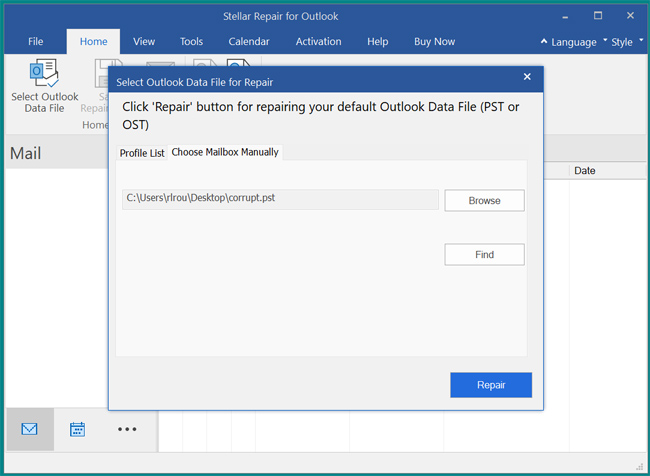
Task: Open the Calendar ribbon tab
Action: pyautogui.click(x=249, y=41)
